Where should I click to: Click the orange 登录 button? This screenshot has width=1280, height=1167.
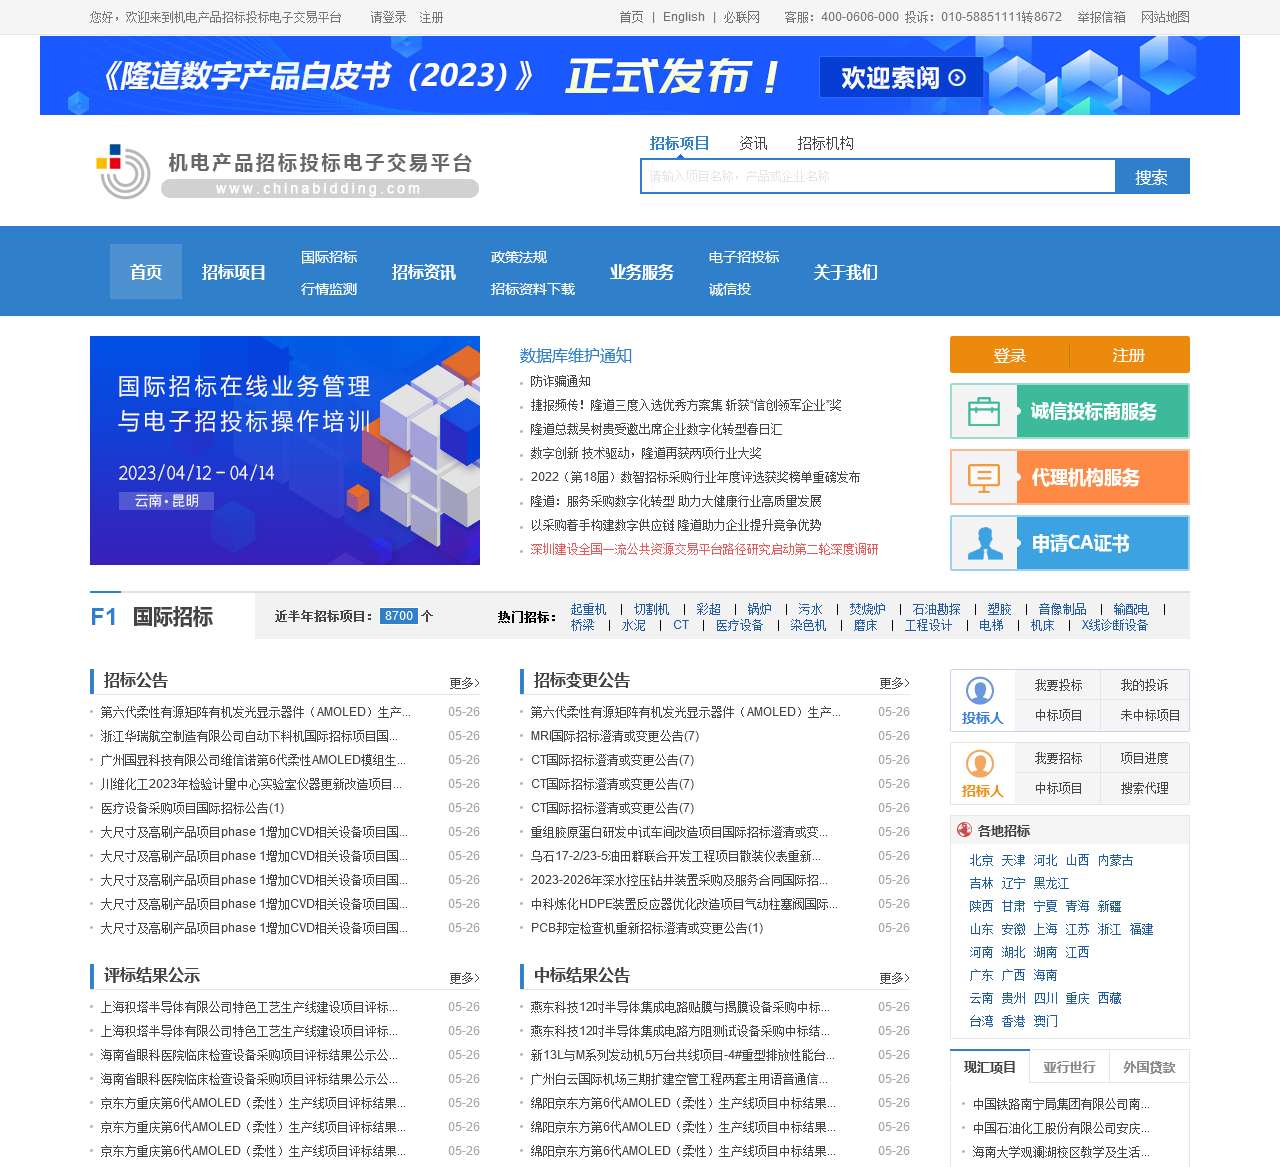pyautogui.click(x=1009, y=355)
